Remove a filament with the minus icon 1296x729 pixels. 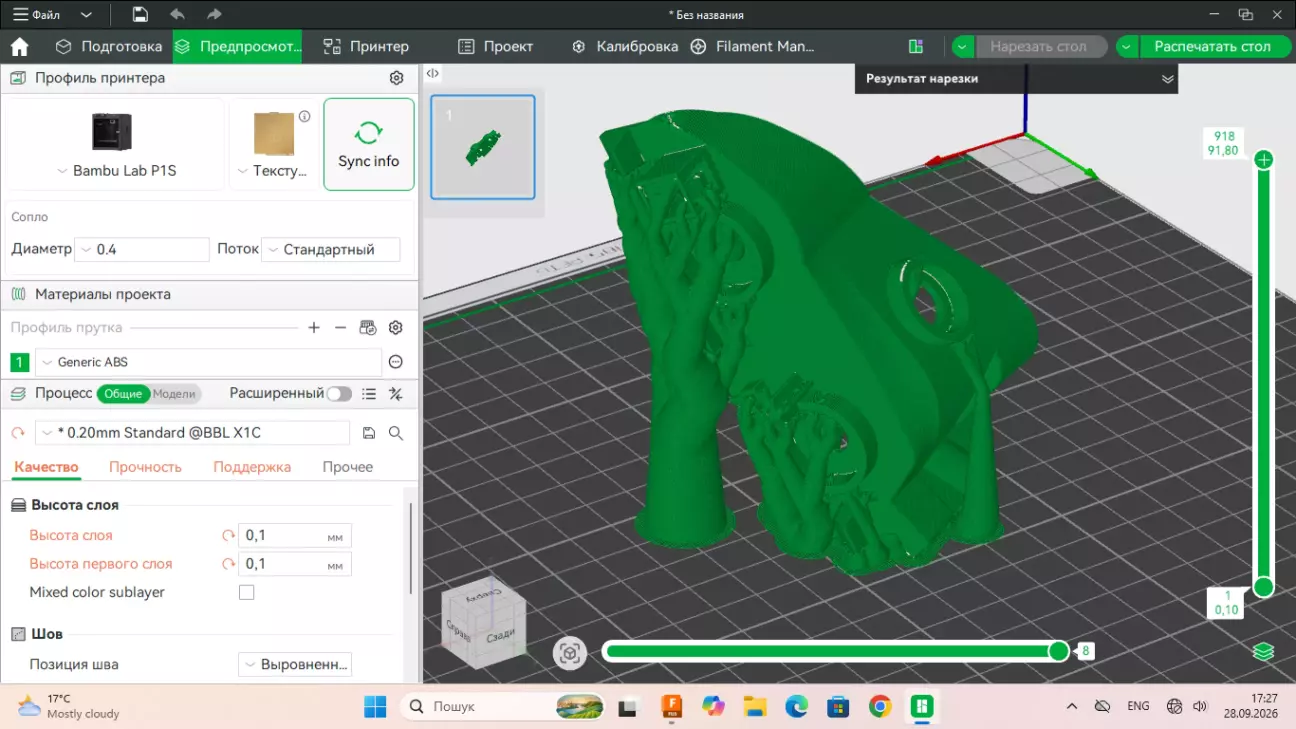[340, 328]
